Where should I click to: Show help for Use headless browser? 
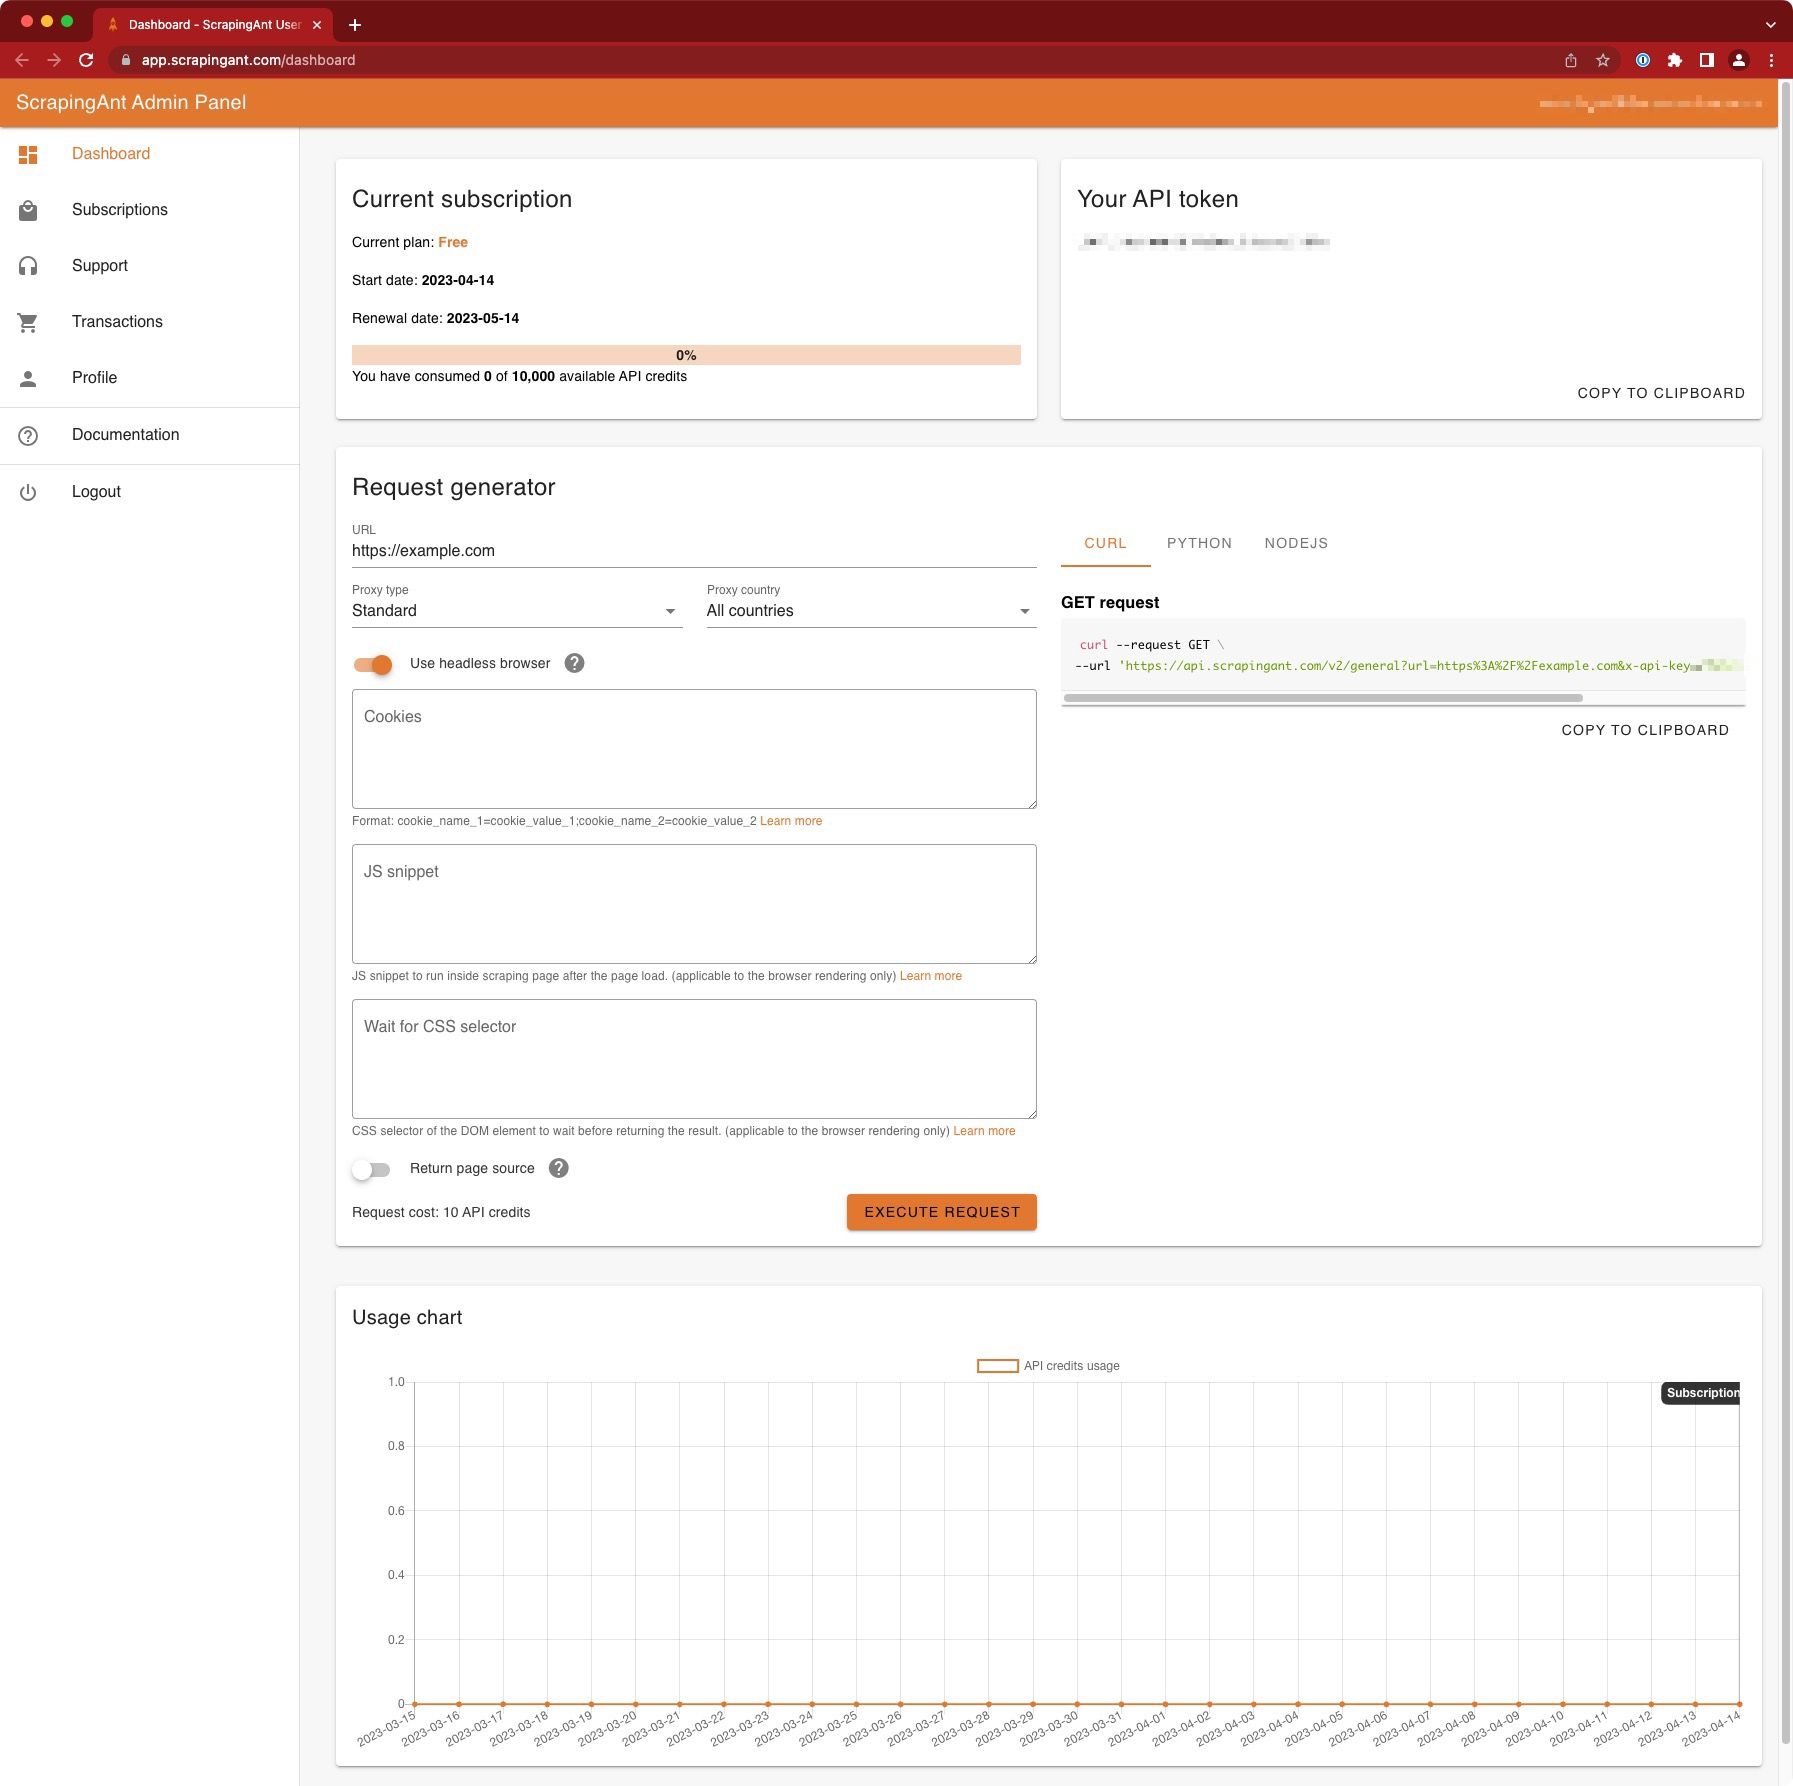point(574,663)
